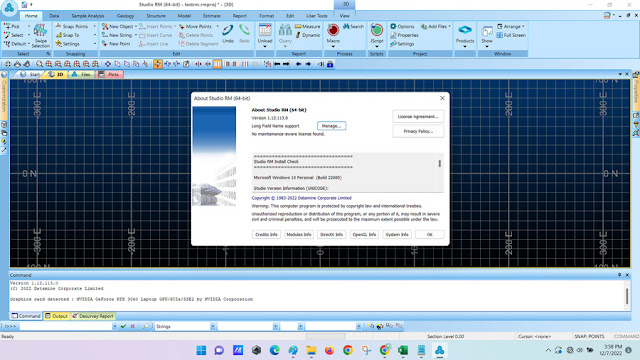Expand the Show dropdown in Window group

pyautogui.click(x=487, y=46)
